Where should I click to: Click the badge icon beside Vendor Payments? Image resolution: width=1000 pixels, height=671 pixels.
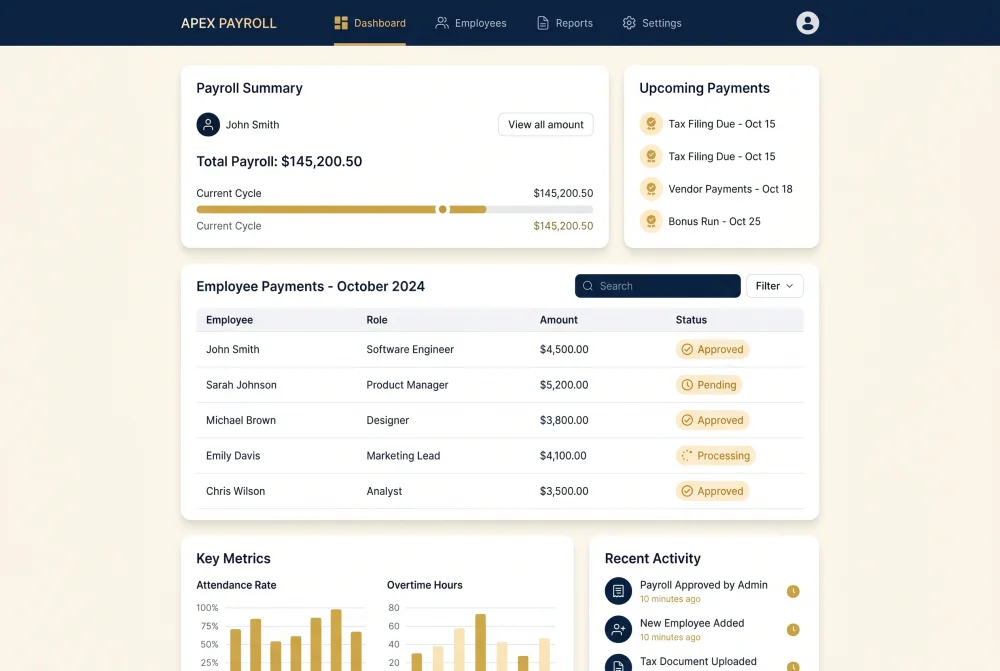click(x=651, y=189)
